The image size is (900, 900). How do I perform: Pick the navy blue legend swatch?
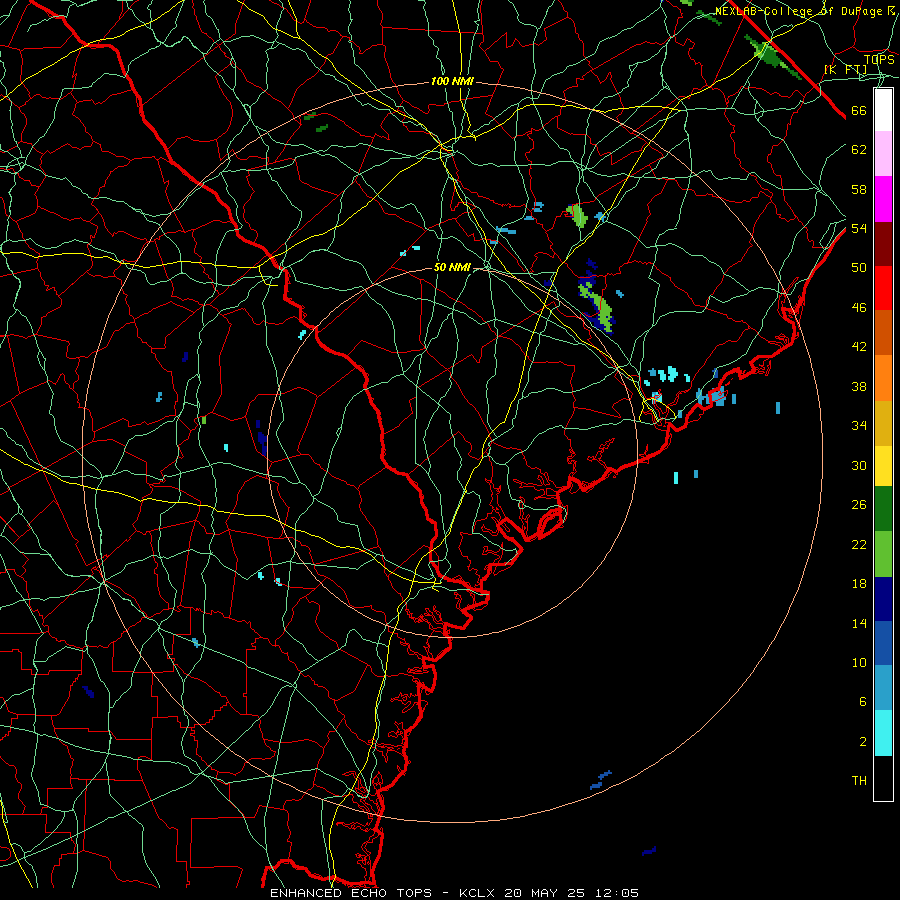(x=883, y=599)
